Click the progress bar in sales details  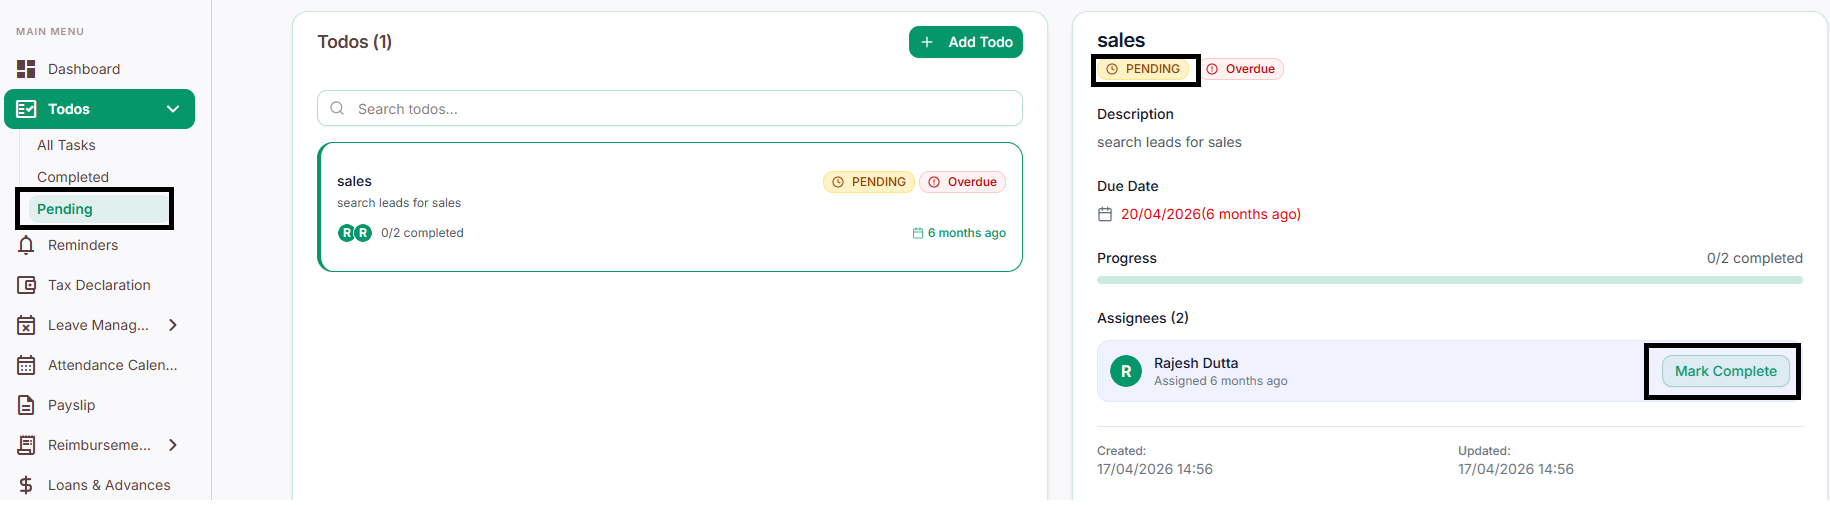1450,280
